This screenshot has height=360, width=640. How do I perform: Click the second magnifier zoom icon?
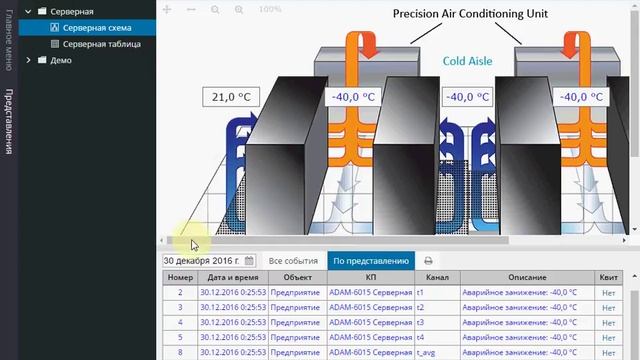click(x=239, y=9)
